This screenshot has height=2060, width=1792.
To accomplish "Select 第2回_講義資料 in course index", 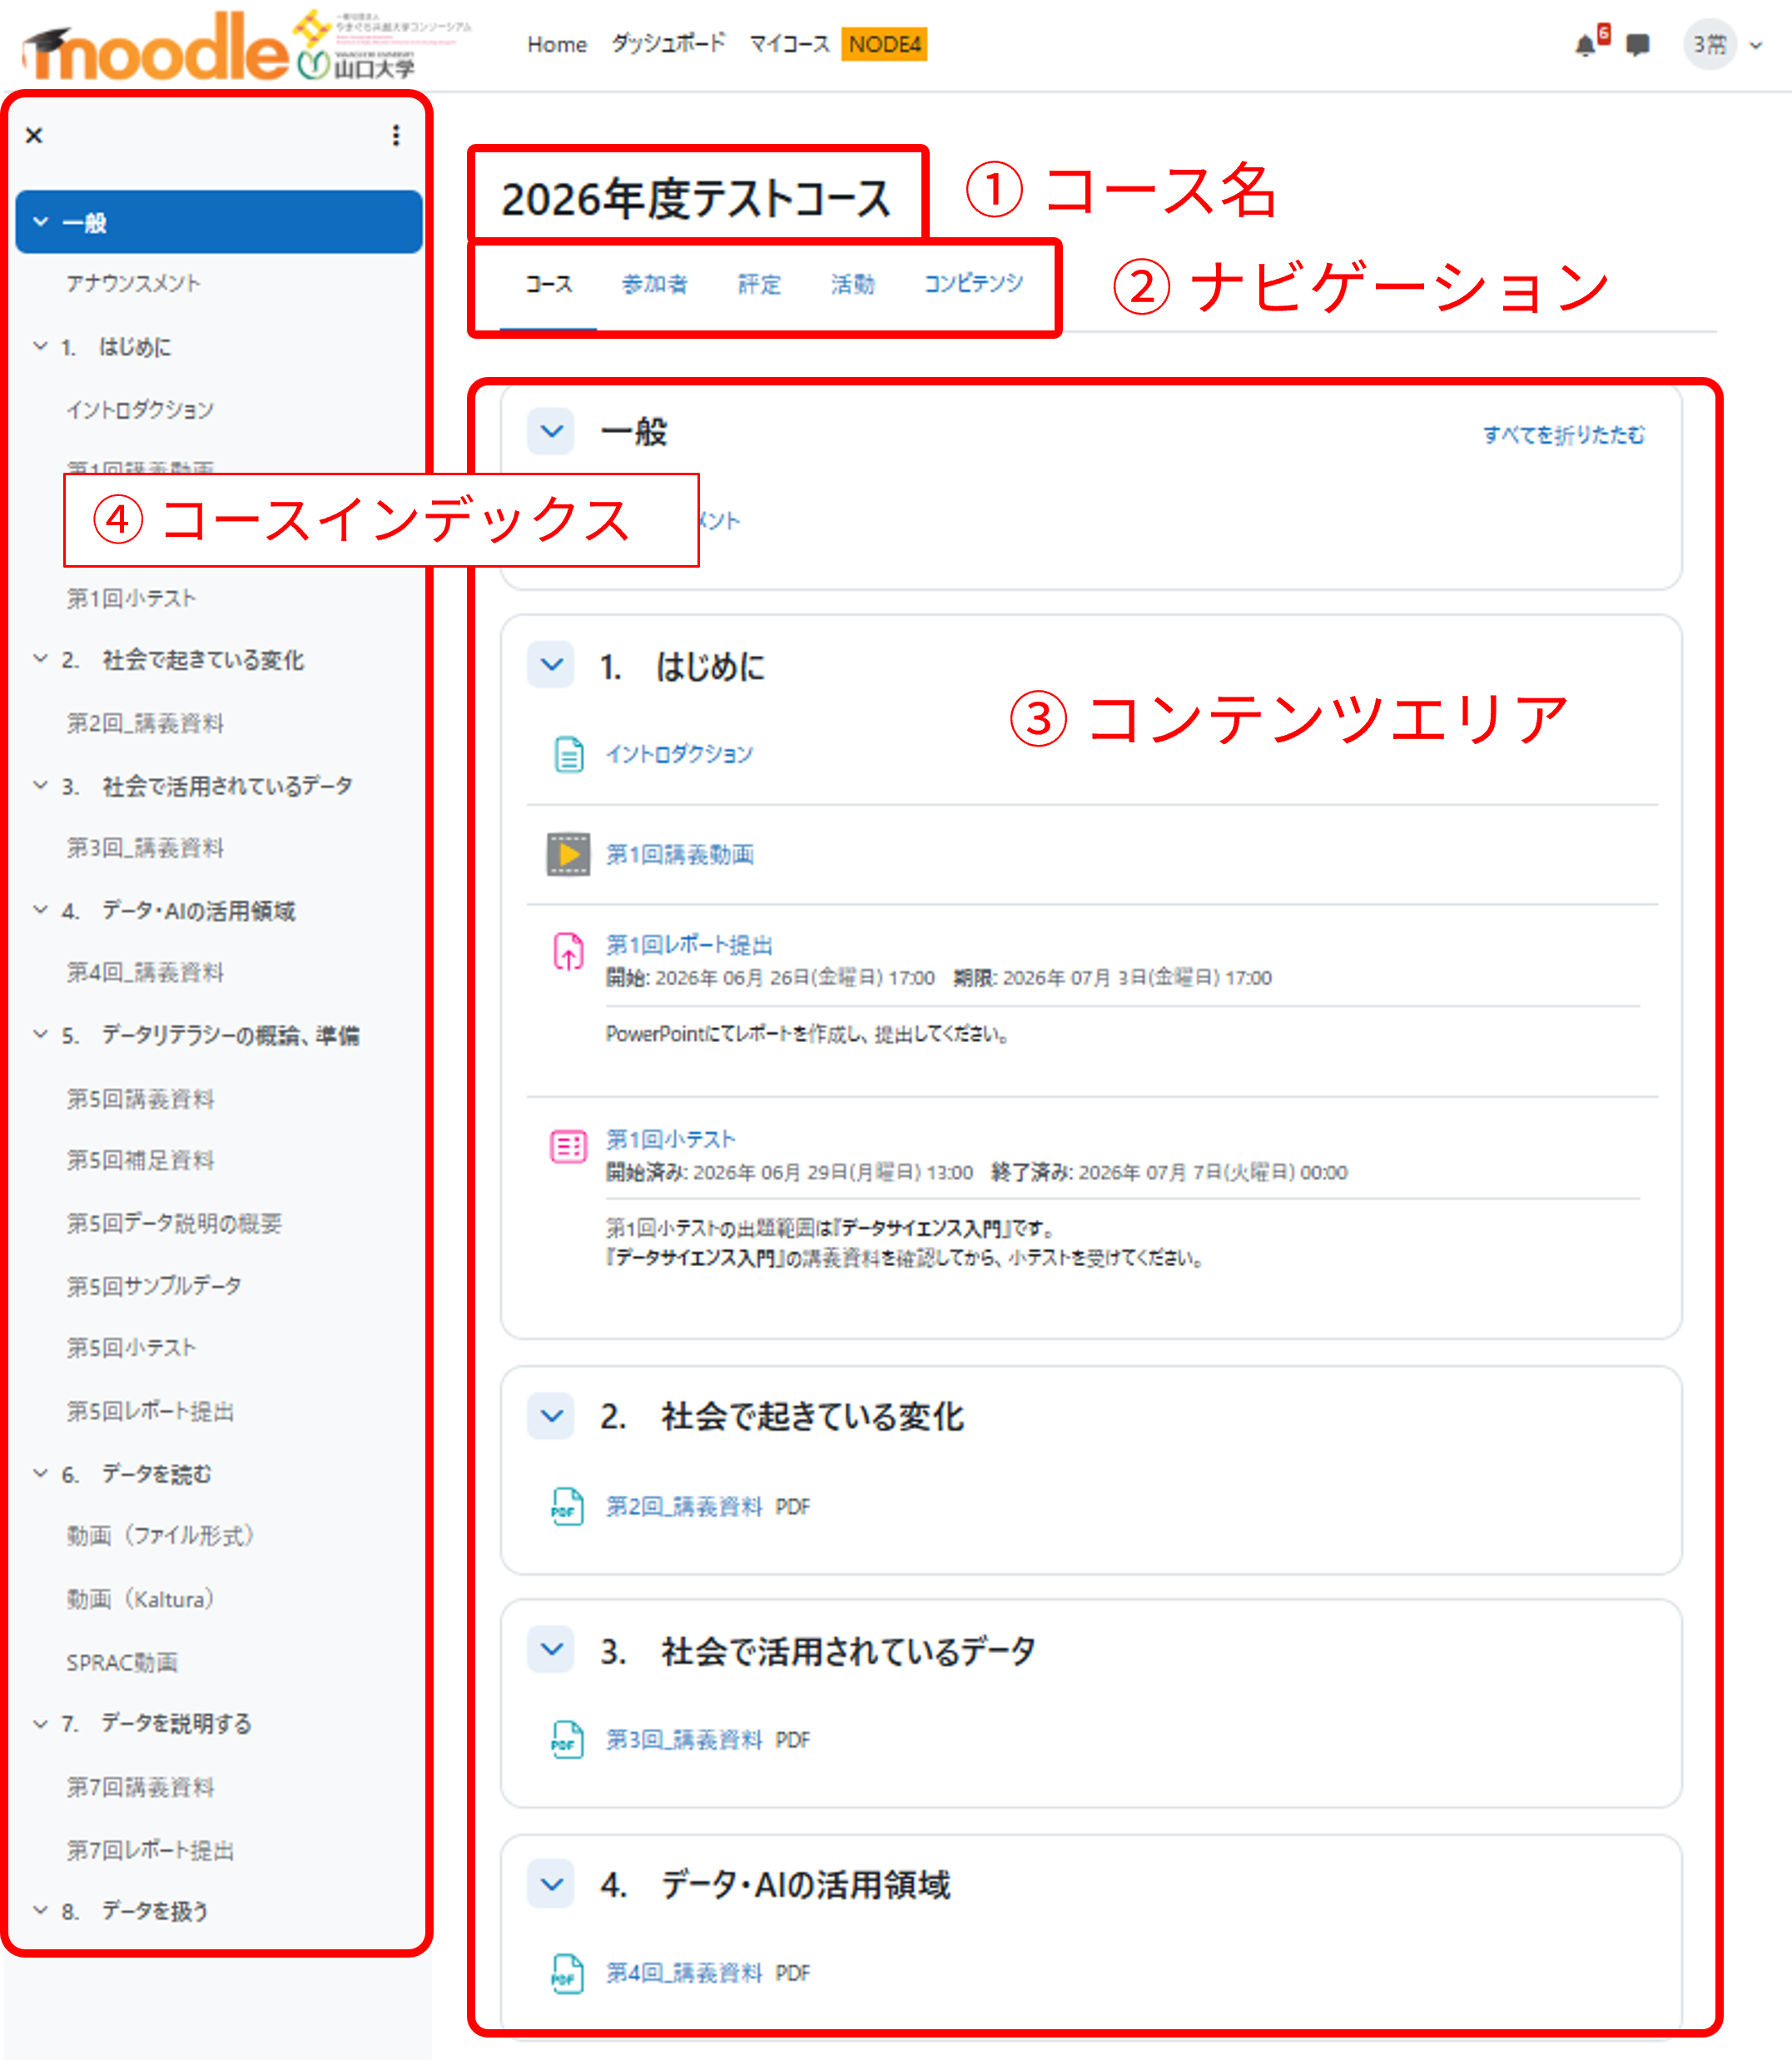I will pos(145,723).
